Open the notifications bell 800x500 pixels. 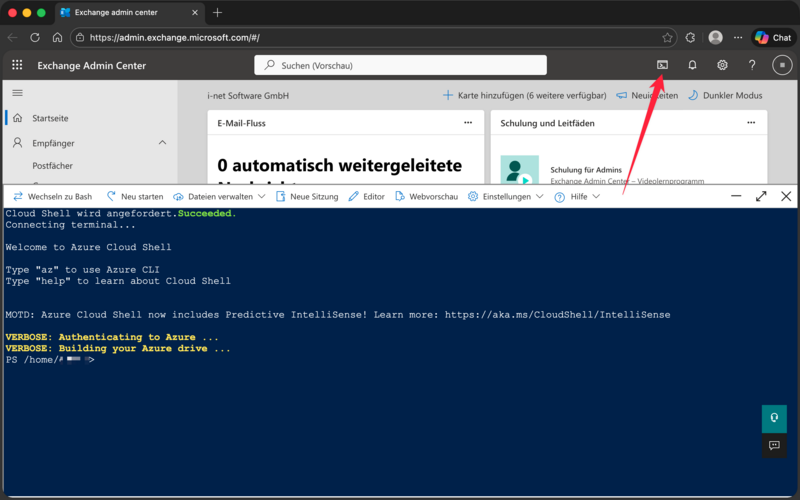click(x=692, y=65)
